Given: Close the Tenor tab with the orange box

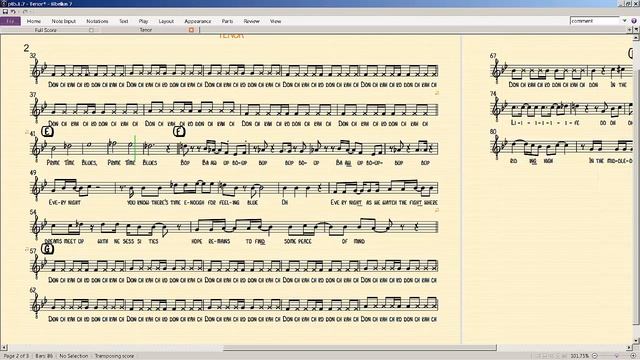Looking at the screenshot, I should tap(191, 30).
